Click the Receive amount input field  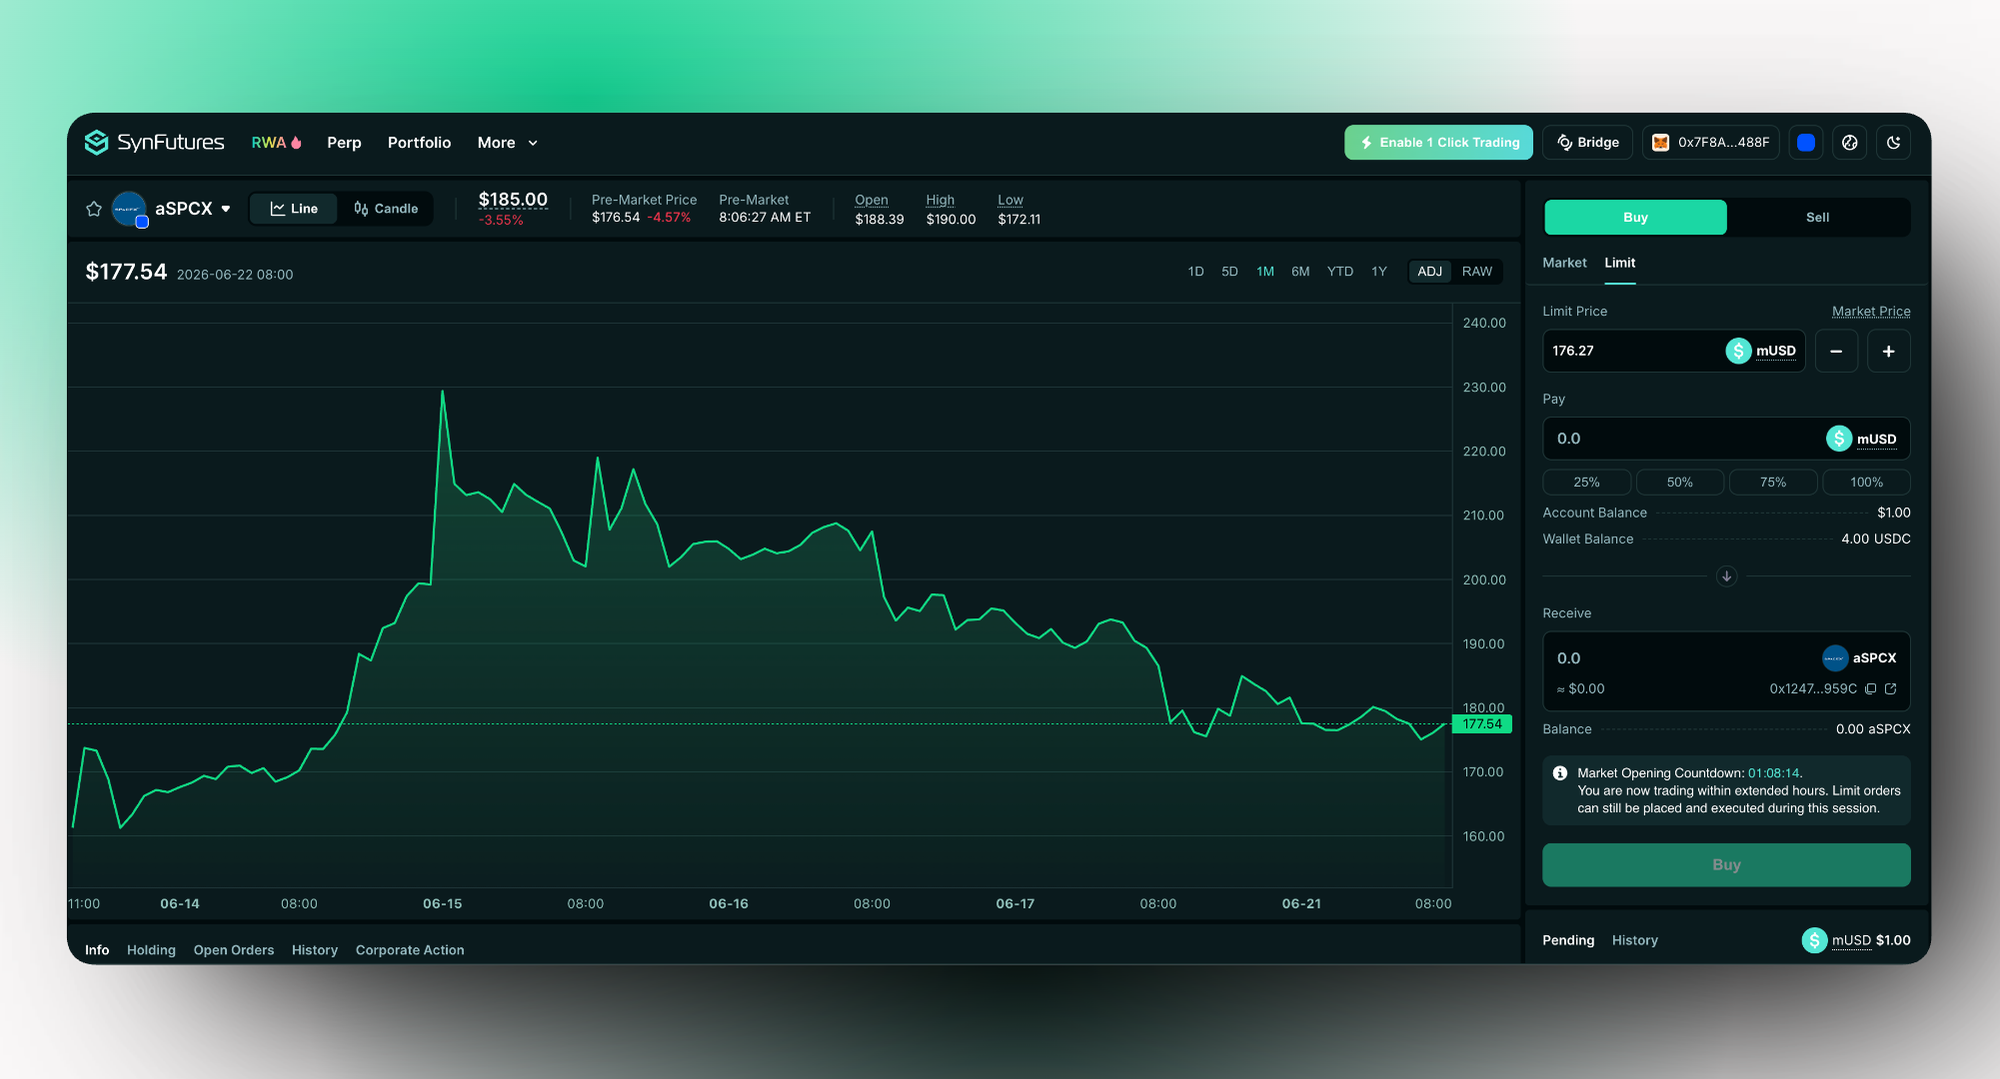[1726, 671]
